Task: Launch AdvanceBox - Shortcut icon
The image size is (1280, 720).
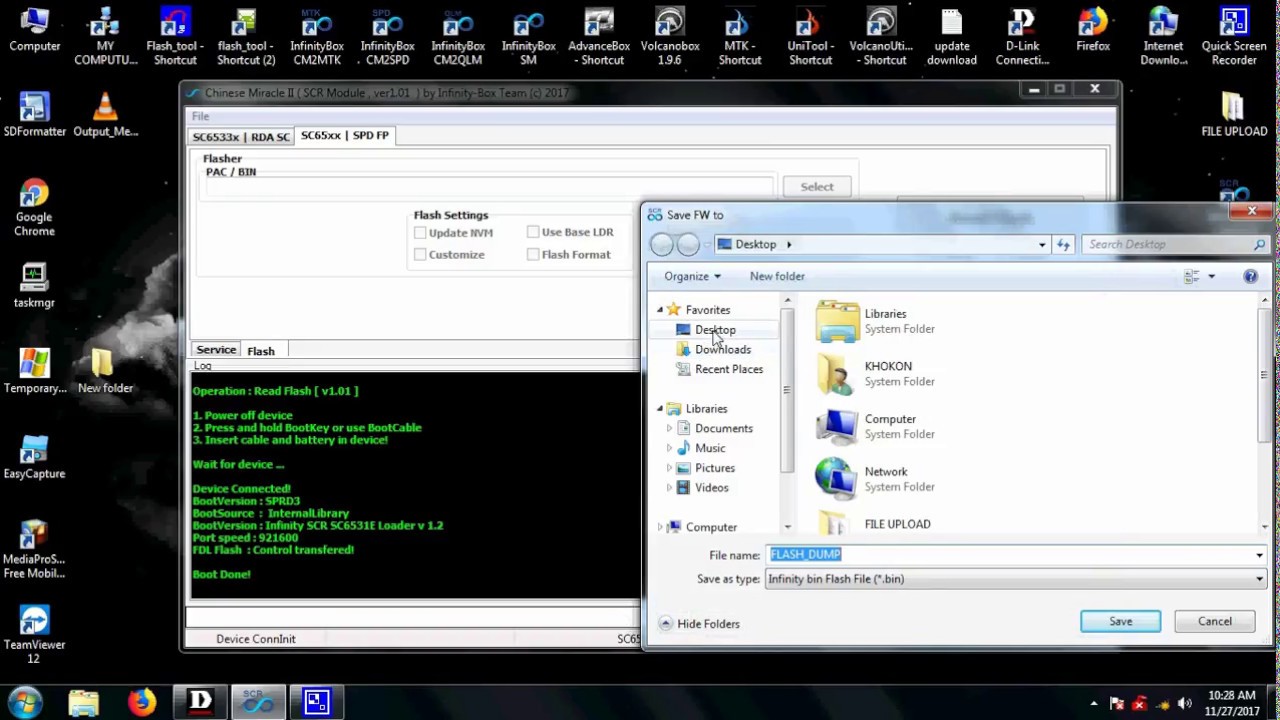Action: [599, 38]
